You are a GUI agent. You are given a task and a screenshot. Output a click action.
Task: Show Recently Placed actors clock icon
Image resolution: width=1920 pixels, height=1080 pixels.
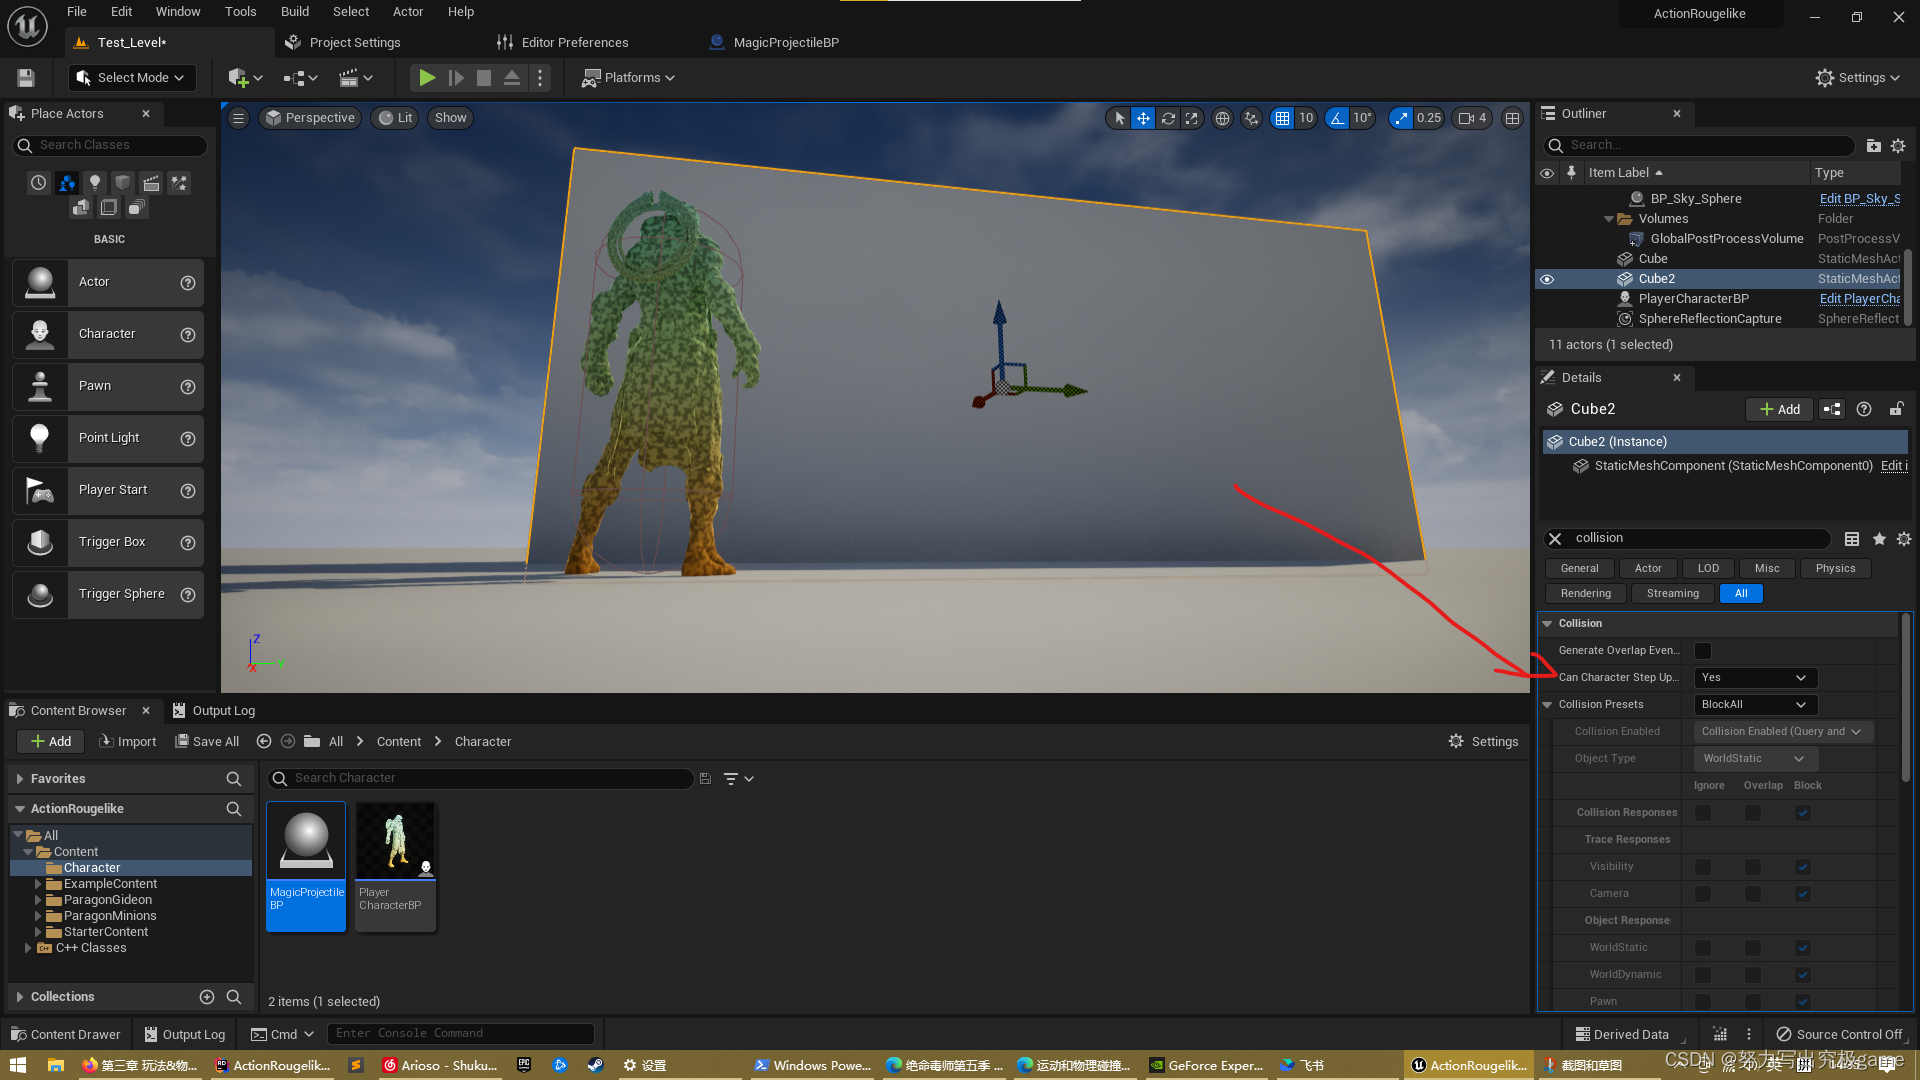point(38,183)
